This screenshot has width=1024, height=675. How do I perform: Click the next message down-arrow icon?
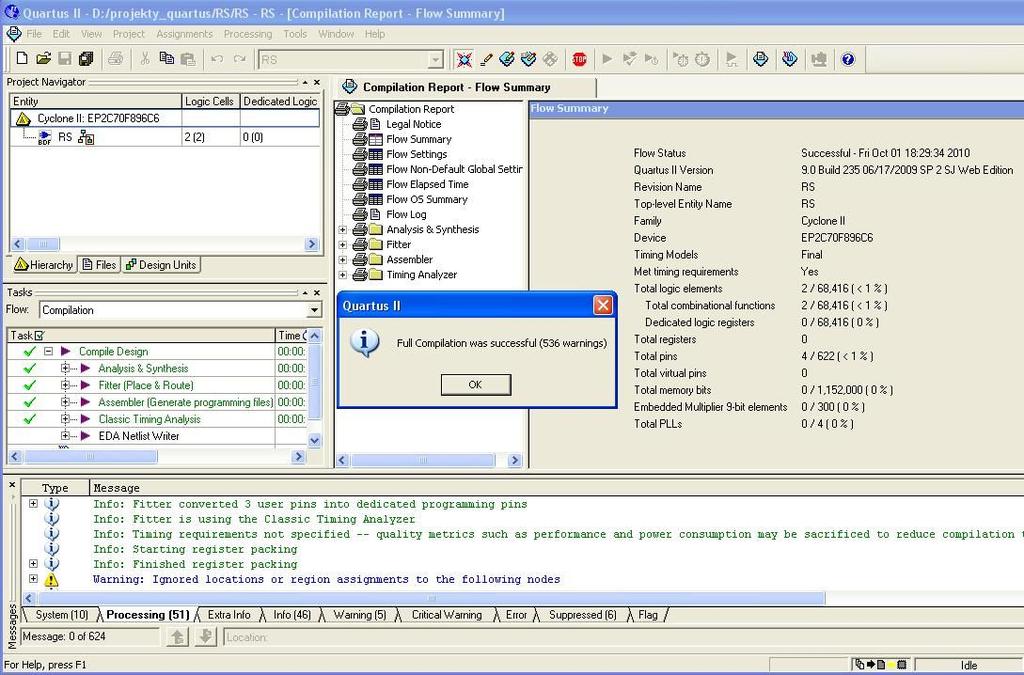[x=205, y=636]
